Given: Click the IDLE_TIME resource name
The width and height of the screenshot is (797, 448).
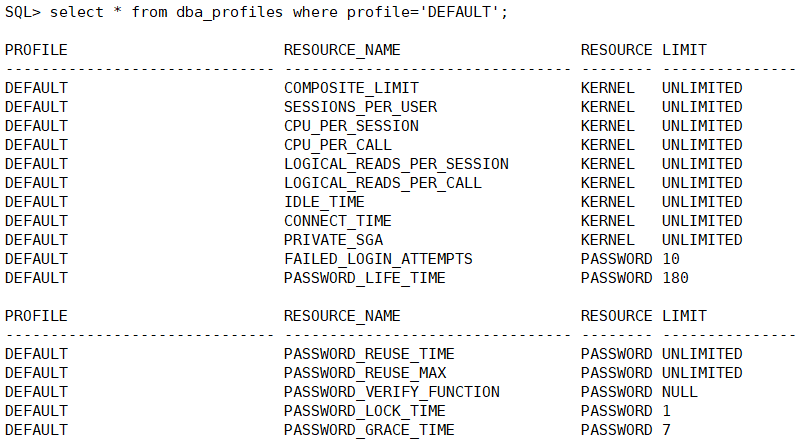Looking at the screenshot, I should (x=324, y=202).
